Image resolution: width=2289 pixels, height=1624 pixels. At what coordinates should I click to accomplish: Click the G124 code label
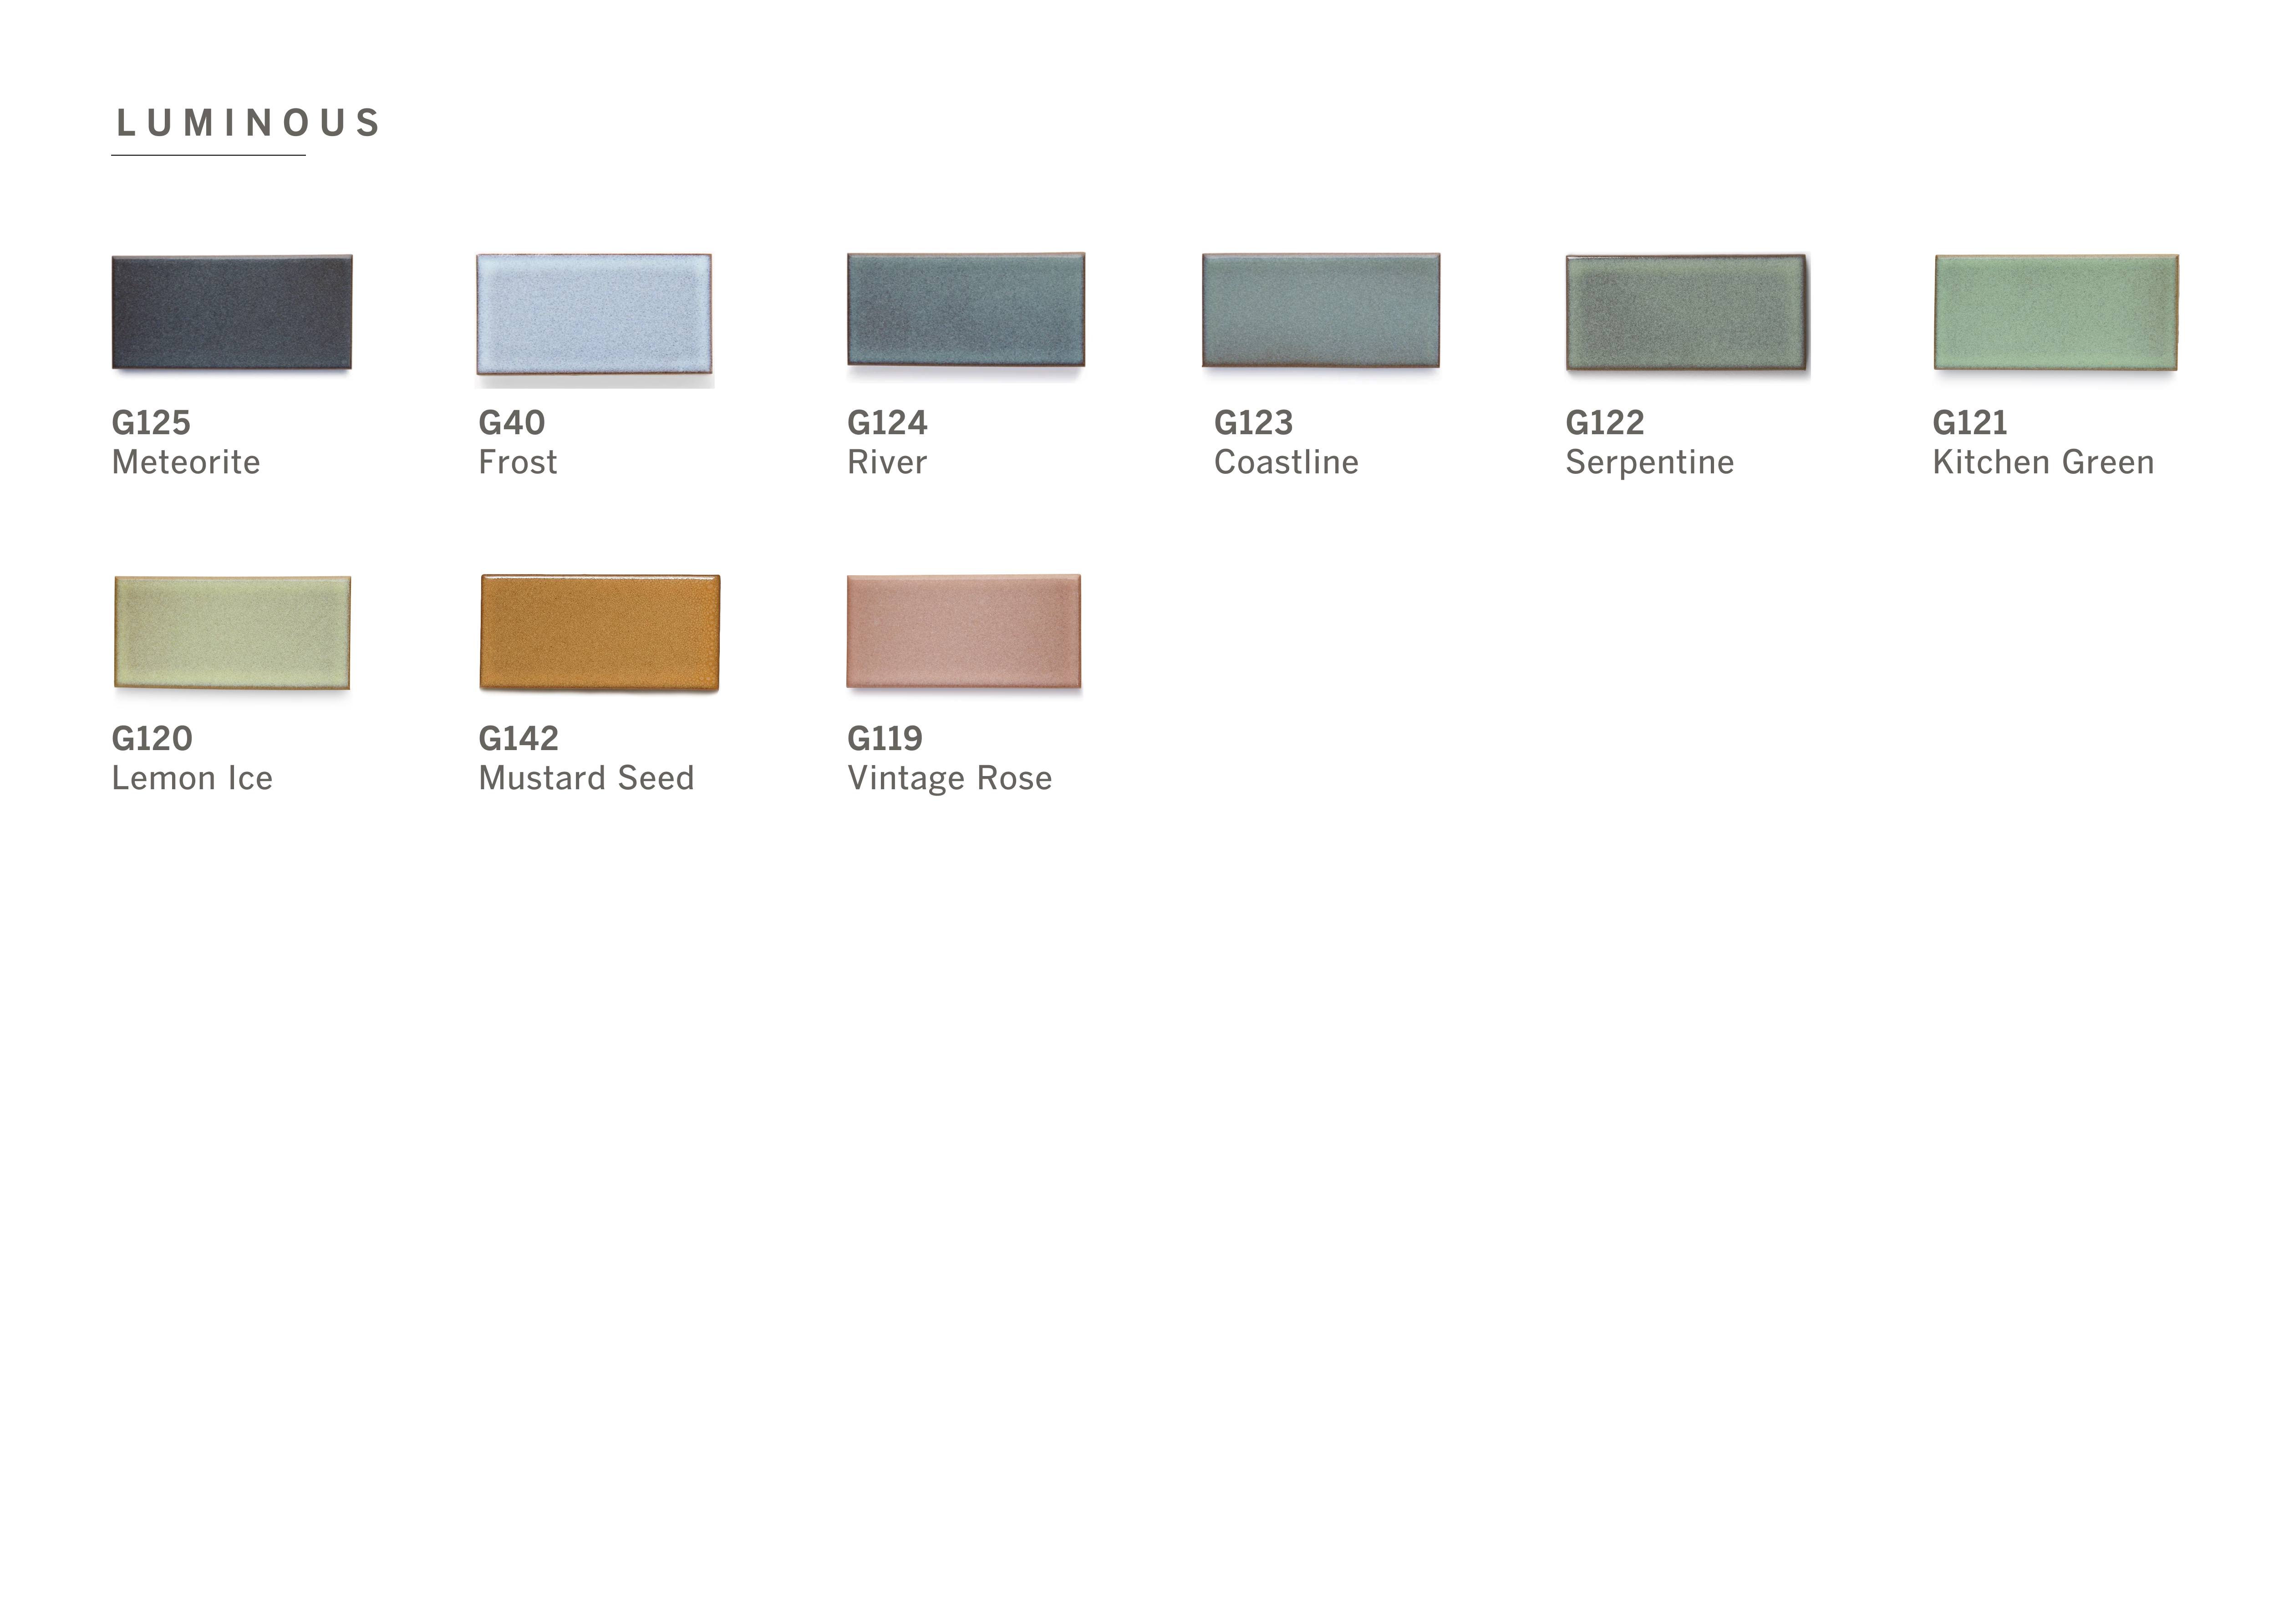[x=887, y=422]
